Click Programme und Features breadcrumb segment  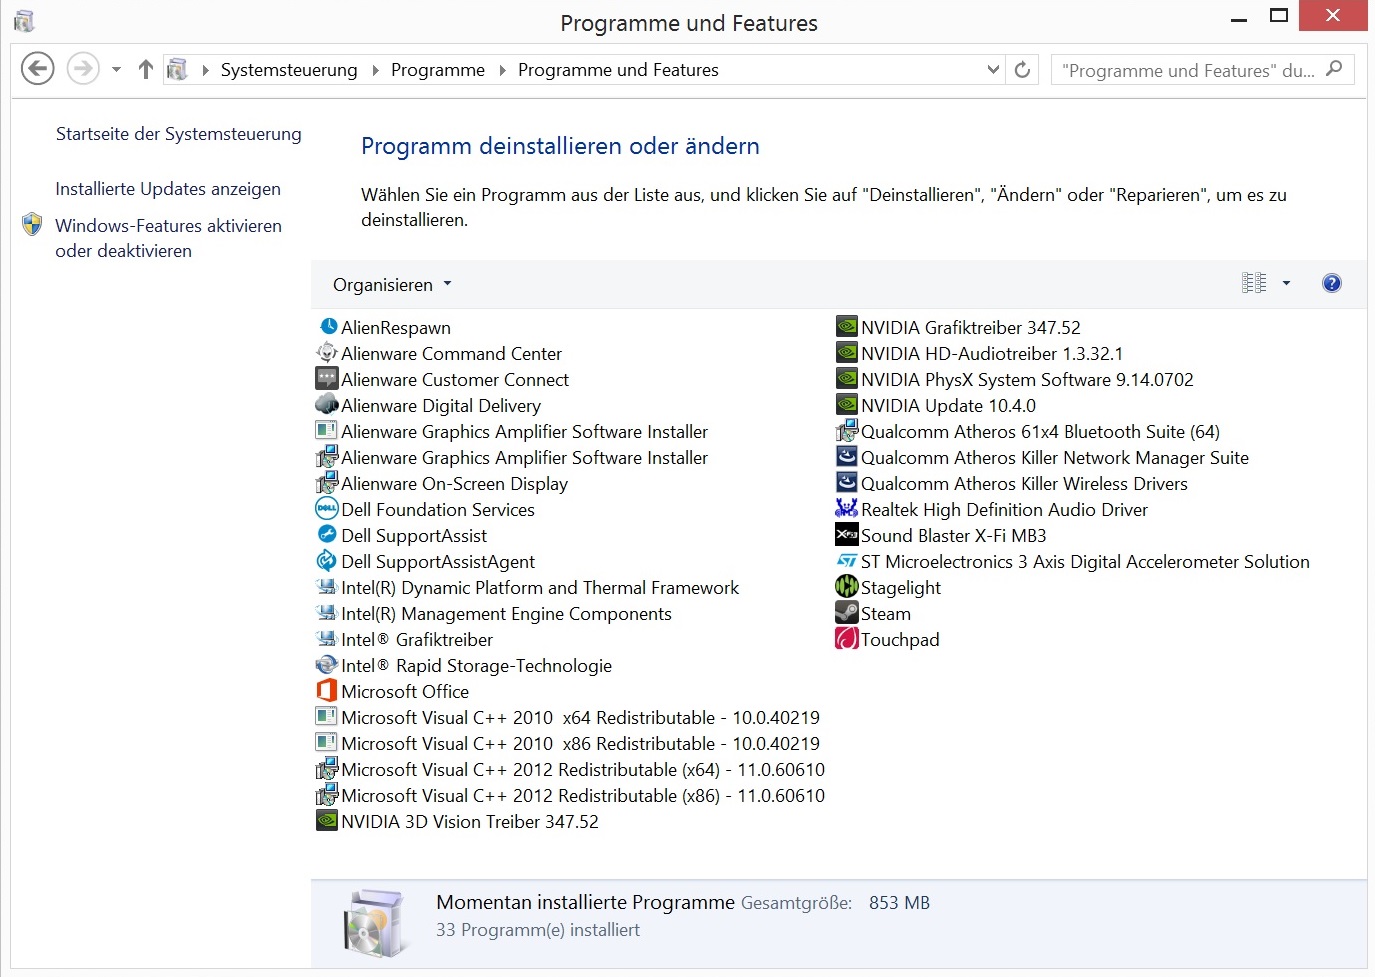click(x=618, y=70)
